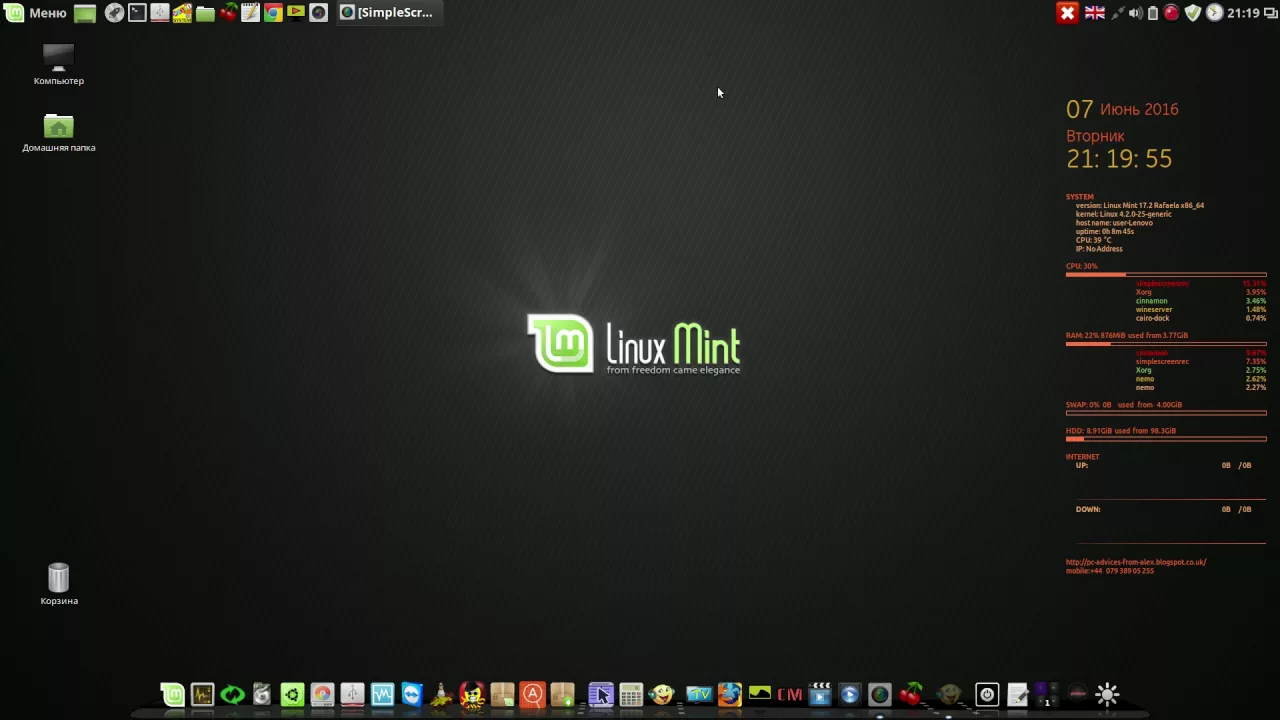
Task: Launch Firefox from the dock
Action: 729,694
